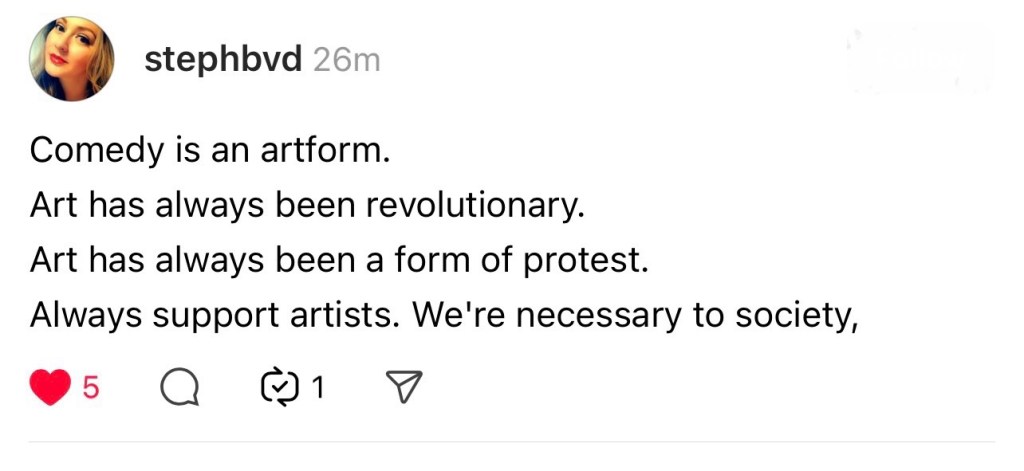Click the 26m timestamp
1024x471 pixels.
(x=346, y=60)
